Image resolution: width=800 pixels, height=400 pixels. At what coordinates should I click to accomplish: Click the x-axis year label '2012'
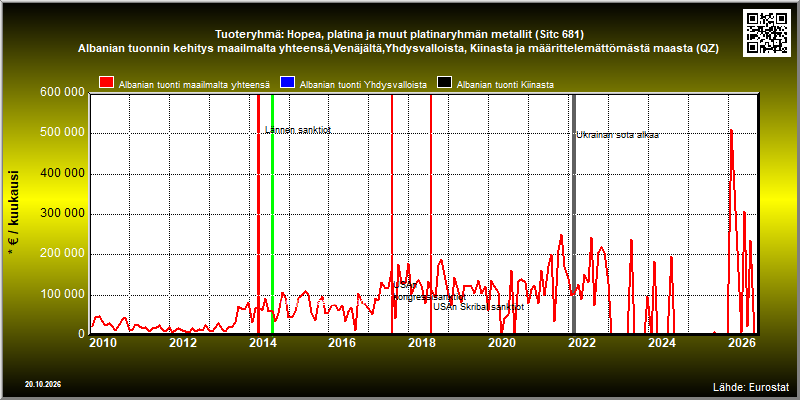pyautogui.click(x=183, y=342)
